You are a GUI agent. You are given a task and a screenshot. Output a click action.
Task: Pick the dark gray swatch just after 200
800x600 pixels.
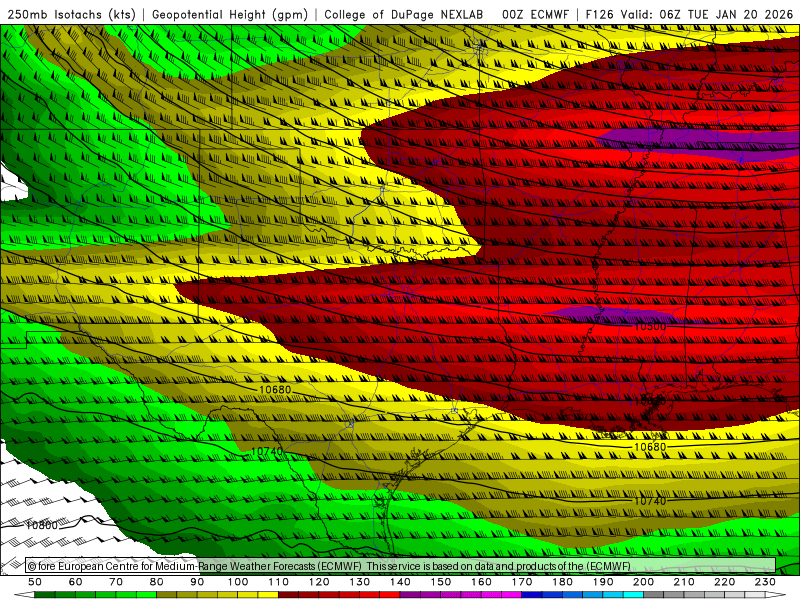tap(654, 594)
